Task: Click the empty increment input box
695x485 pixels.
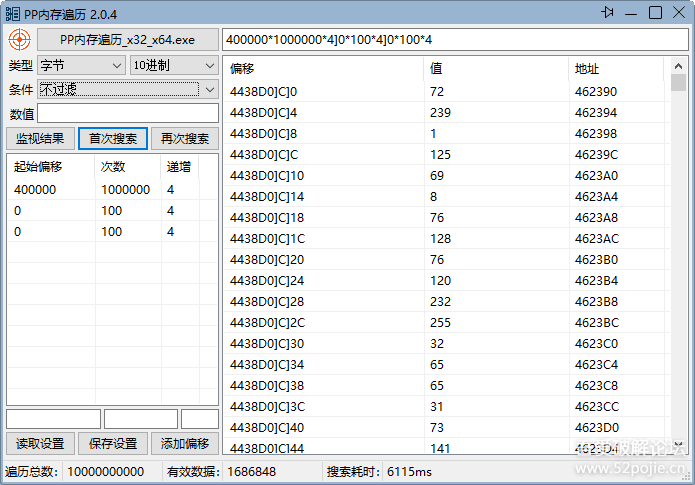Action: click(200, 419)
